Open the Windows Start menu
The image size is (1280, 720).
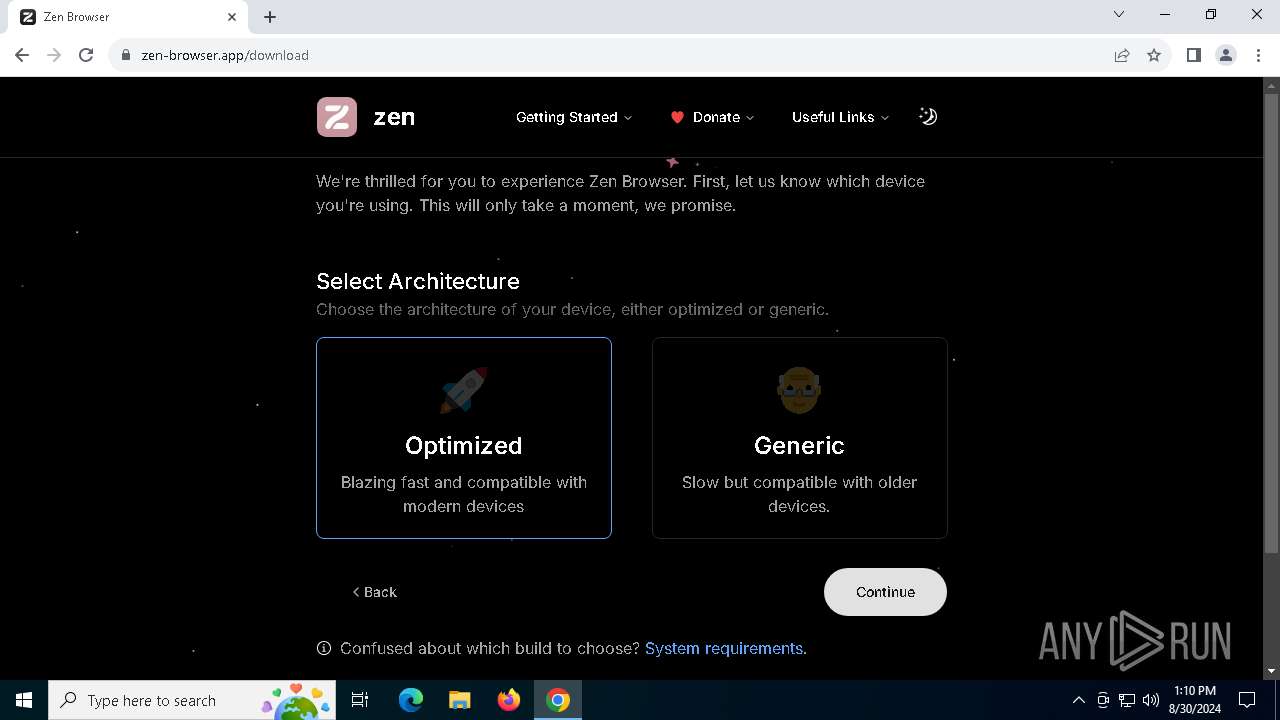pos(24,700)
